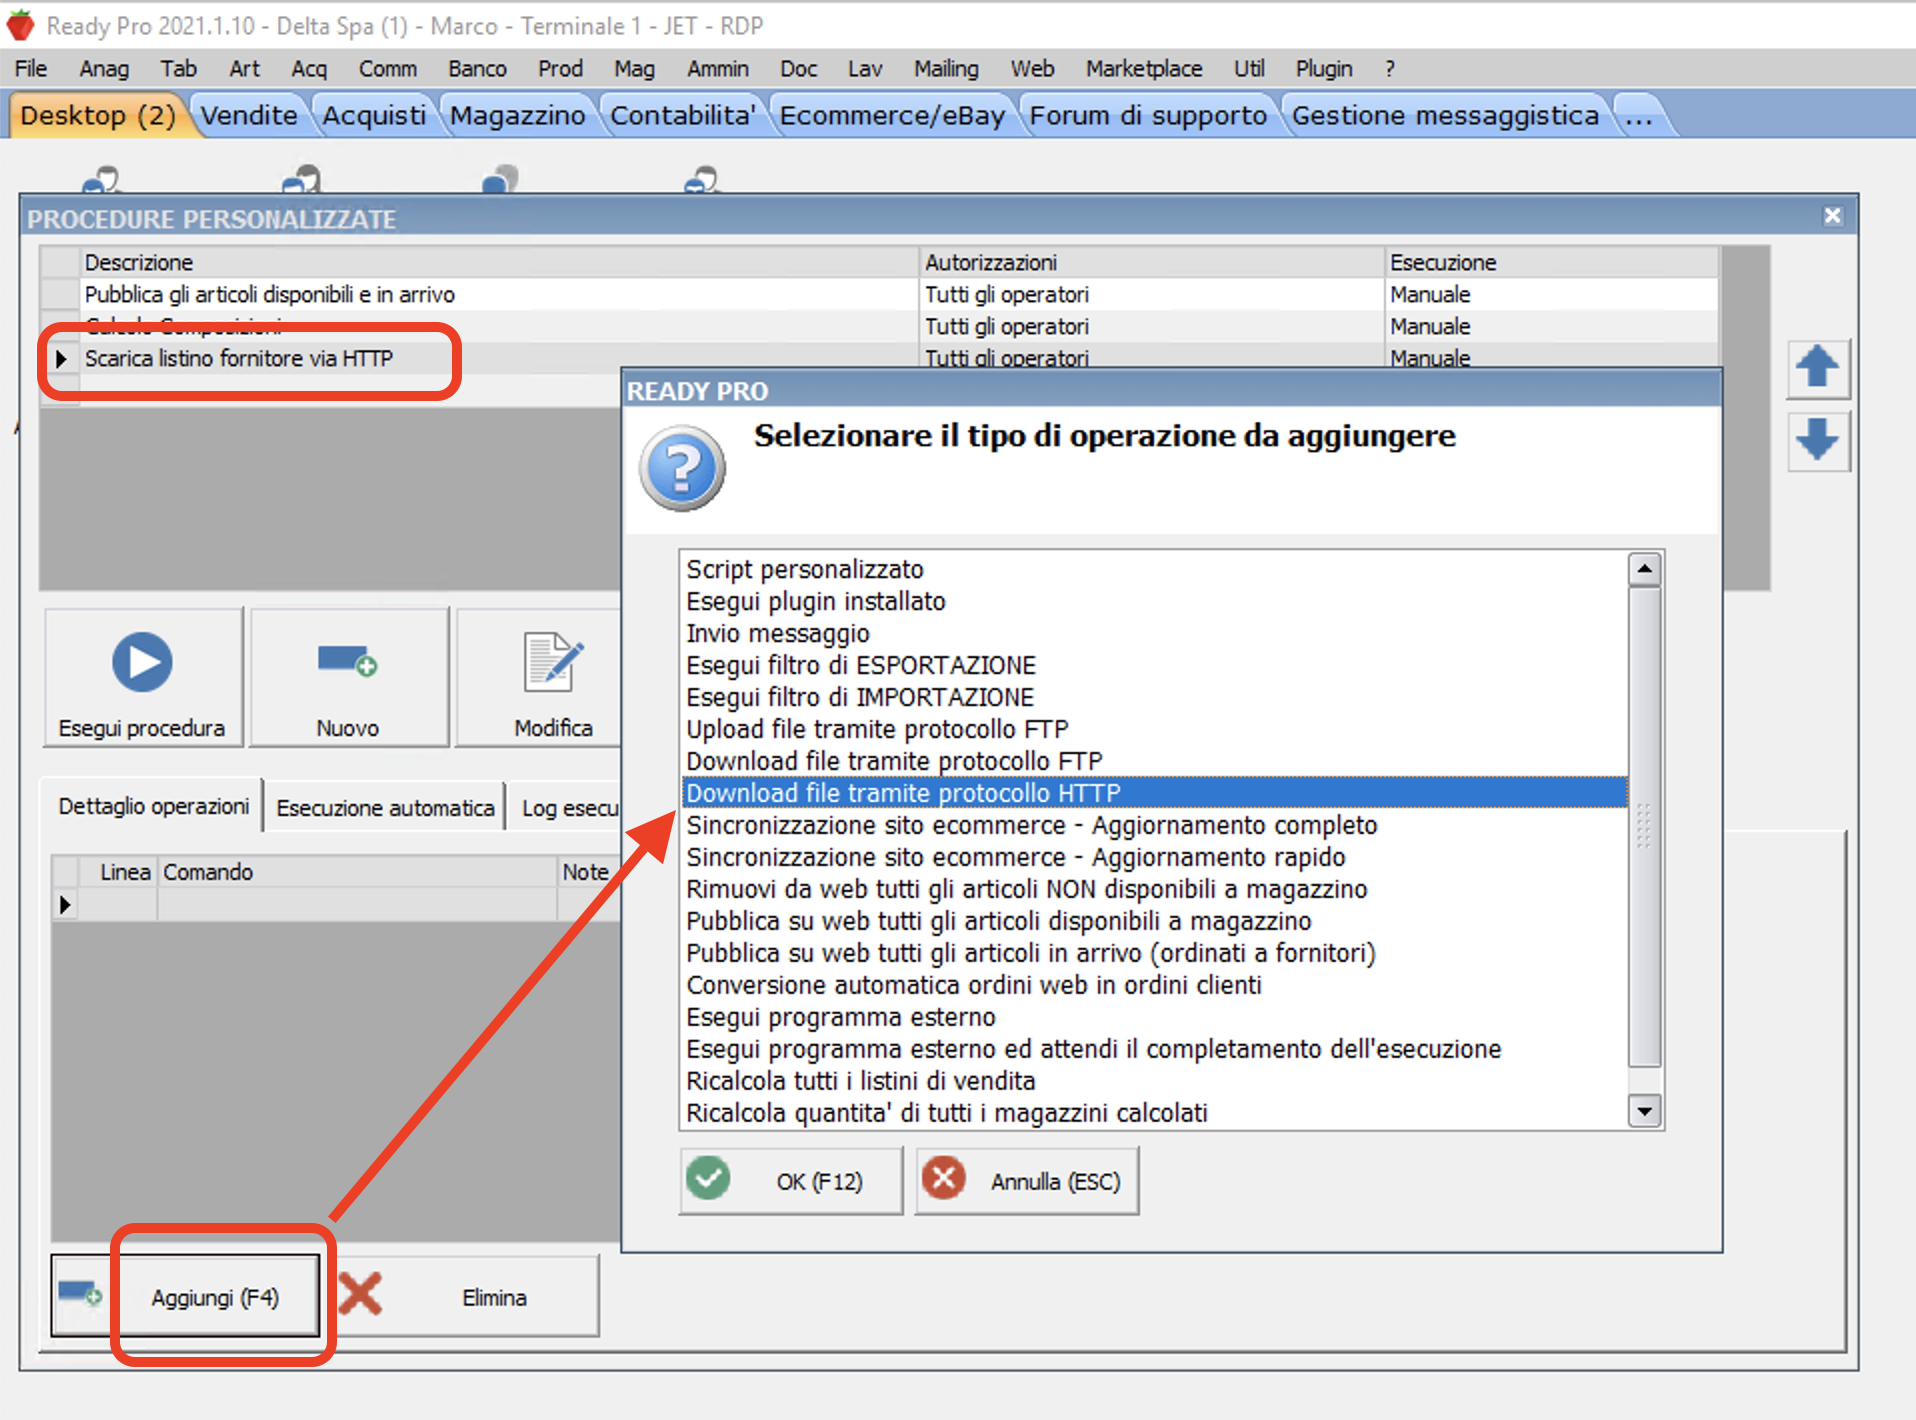
Task: Click the Comando column header
Action: coord(357,872)
